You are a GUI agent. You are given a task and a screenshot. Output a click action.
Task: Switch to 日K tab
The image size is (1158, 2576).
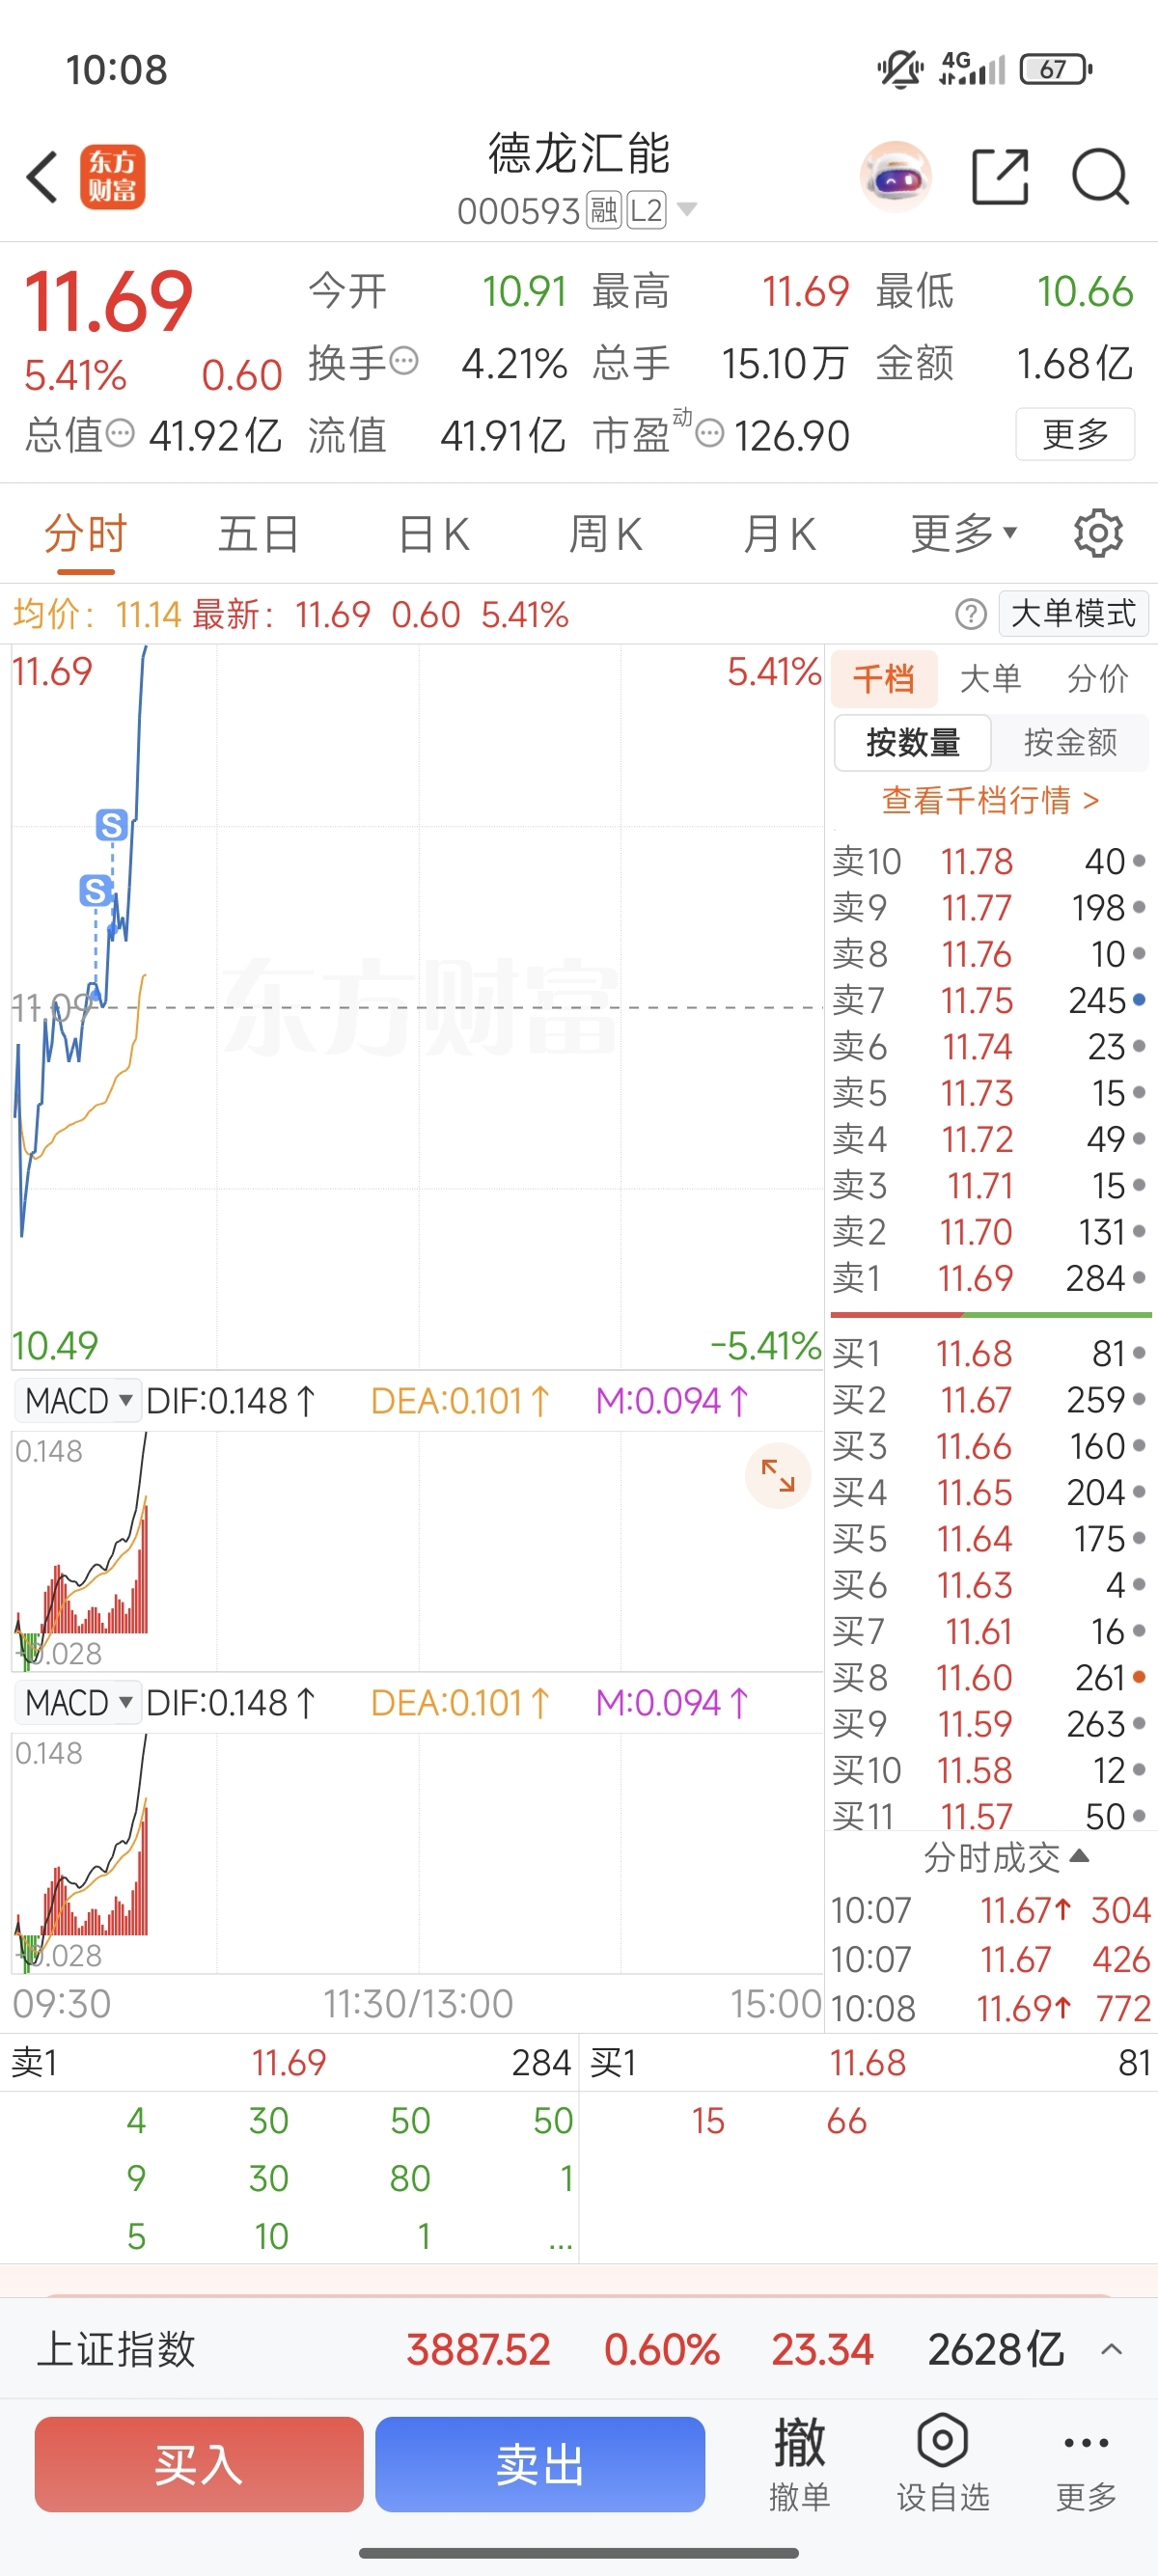(x=433, y=533)
